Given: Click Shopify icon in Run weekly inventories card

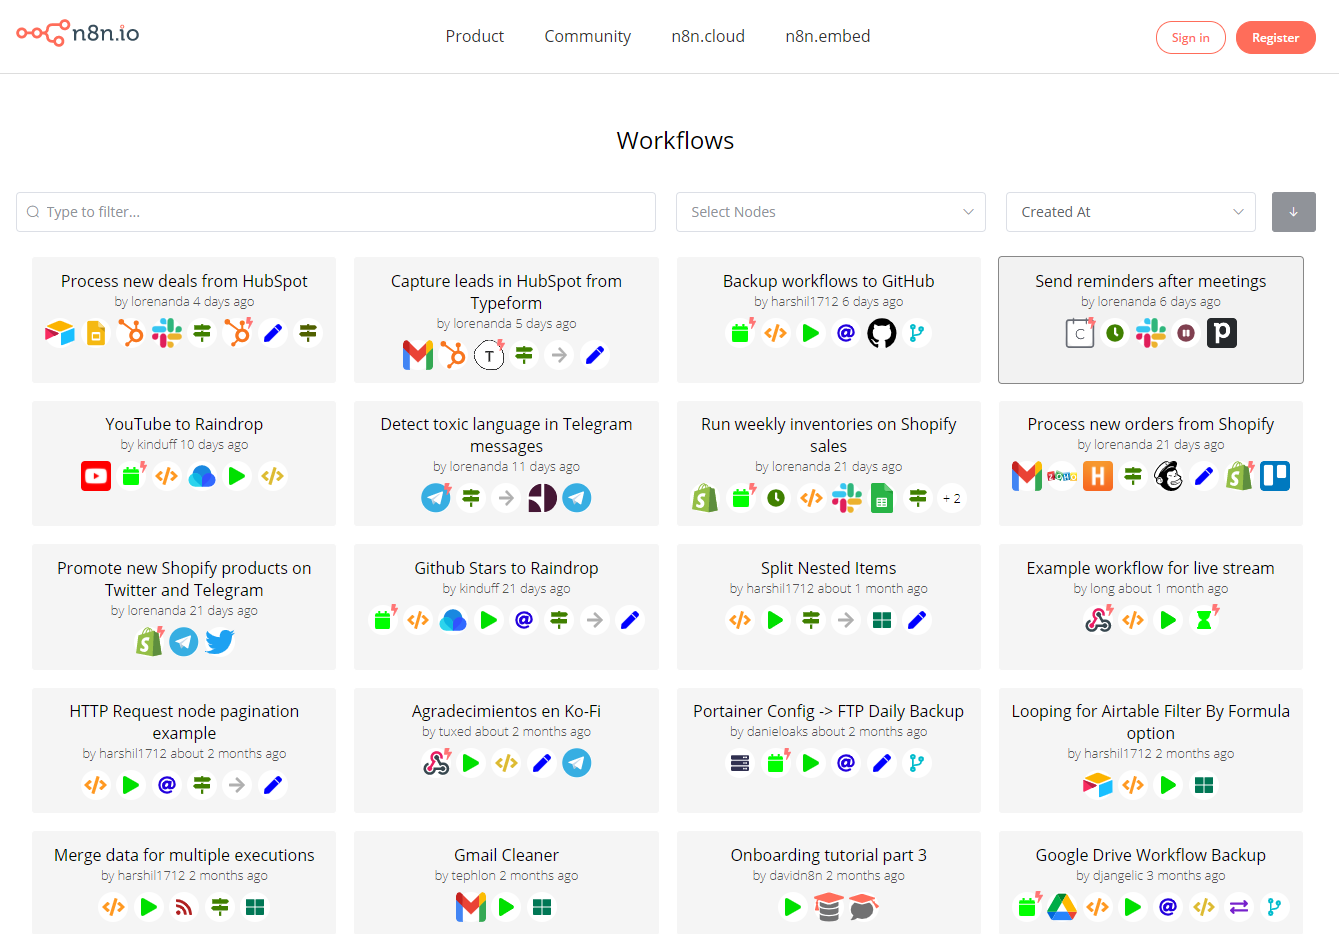Looking at the screenshot, I should click(705, 498).
